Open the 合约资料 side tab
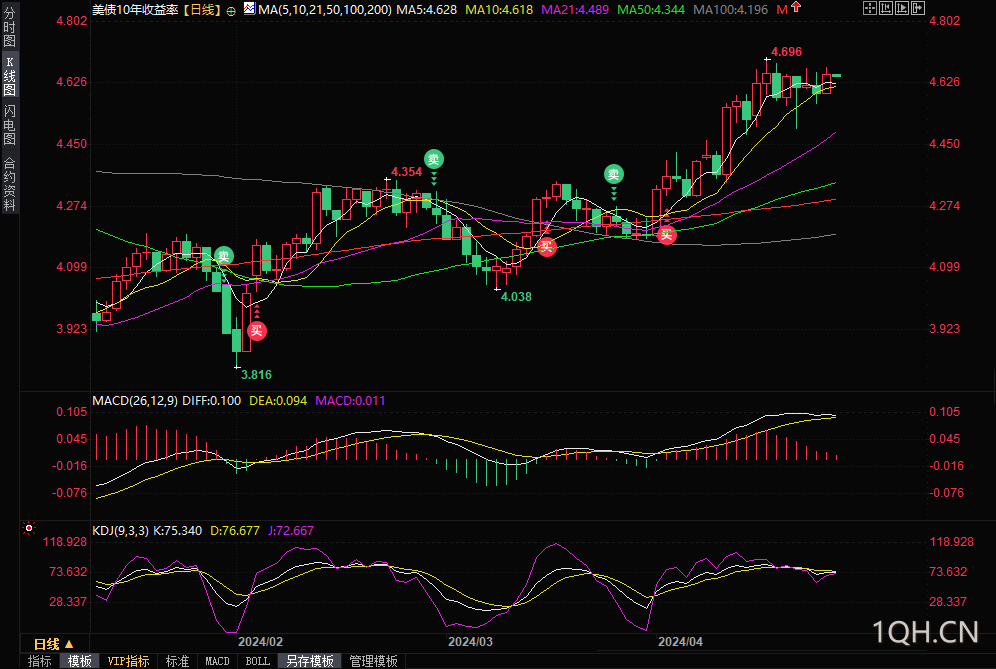Viewport: 996px width, 669px height. 9,184
